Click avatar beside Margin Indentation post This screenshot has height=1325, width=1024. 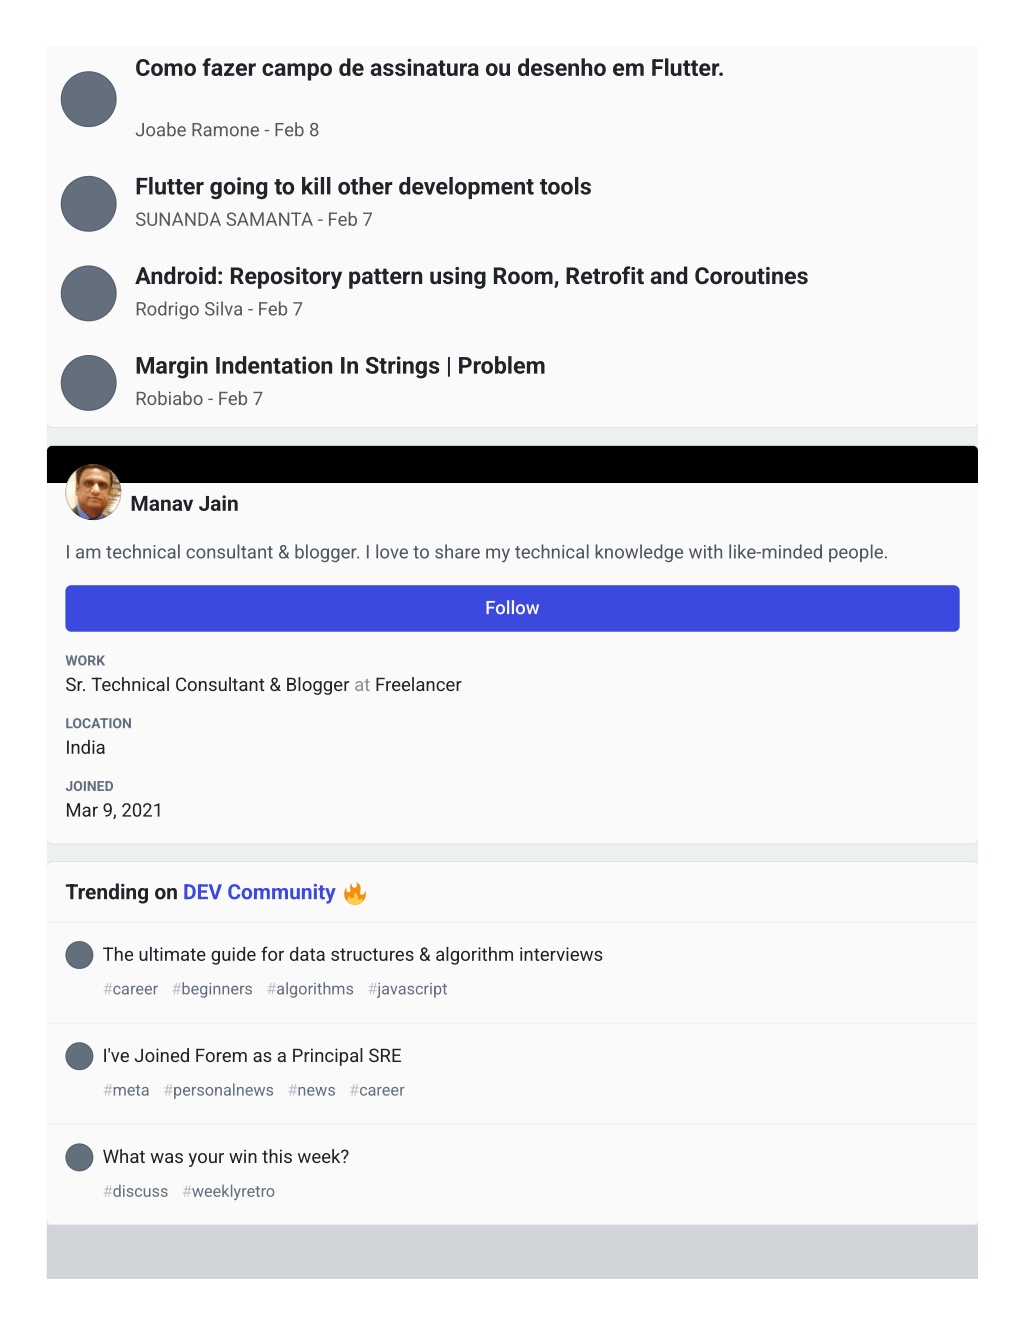pos(89,383)
